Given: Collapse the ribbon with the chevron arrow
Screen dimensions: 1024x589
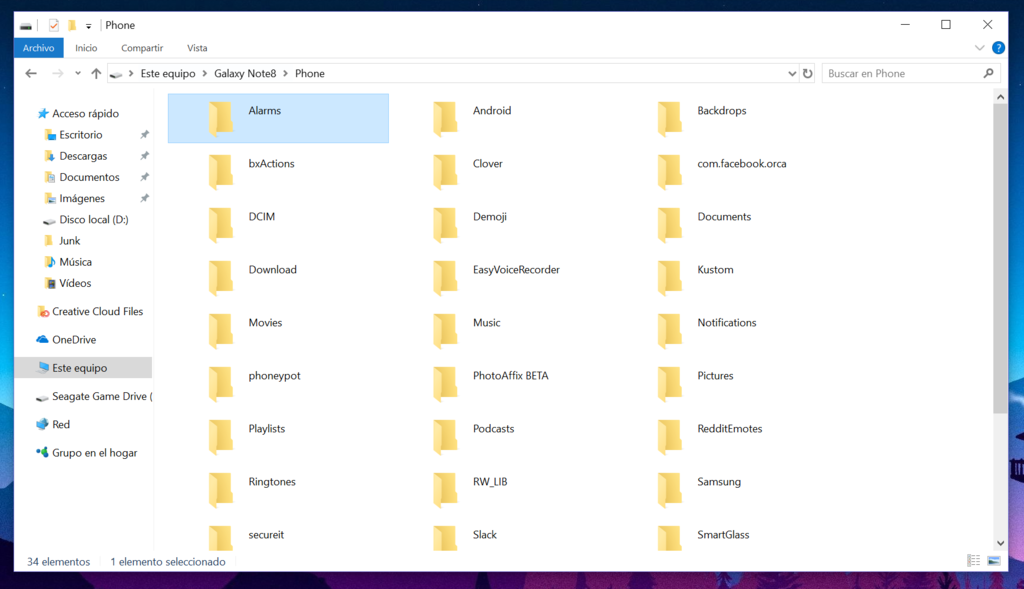Looking at the screenshot, I should (978, 47).
